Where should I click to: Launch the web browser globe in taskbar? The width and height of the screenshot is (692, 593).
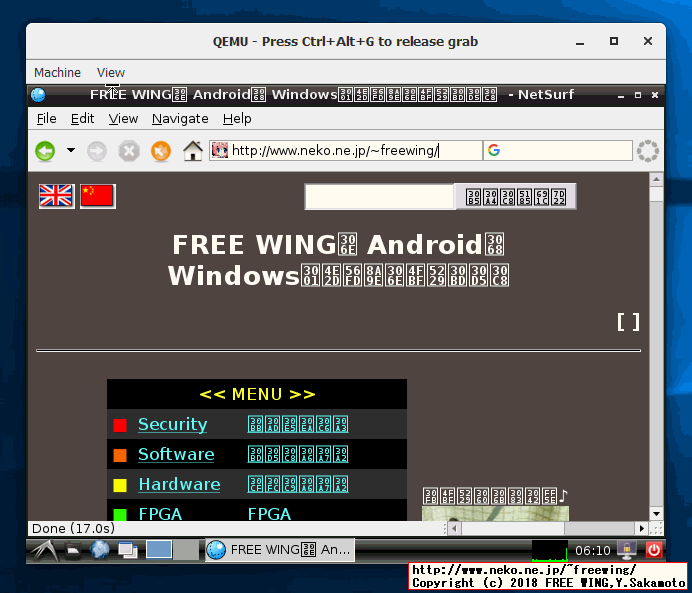pos(100,550)
